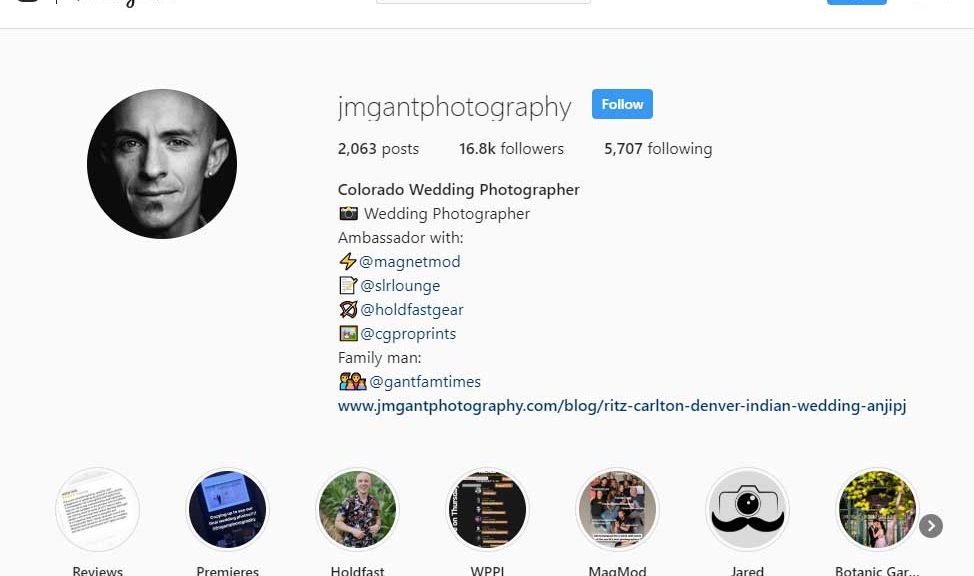The image size is (974, 576).
Task: Follow jmgantphotography
Action: pyautogui.click(x=622, y=104)
